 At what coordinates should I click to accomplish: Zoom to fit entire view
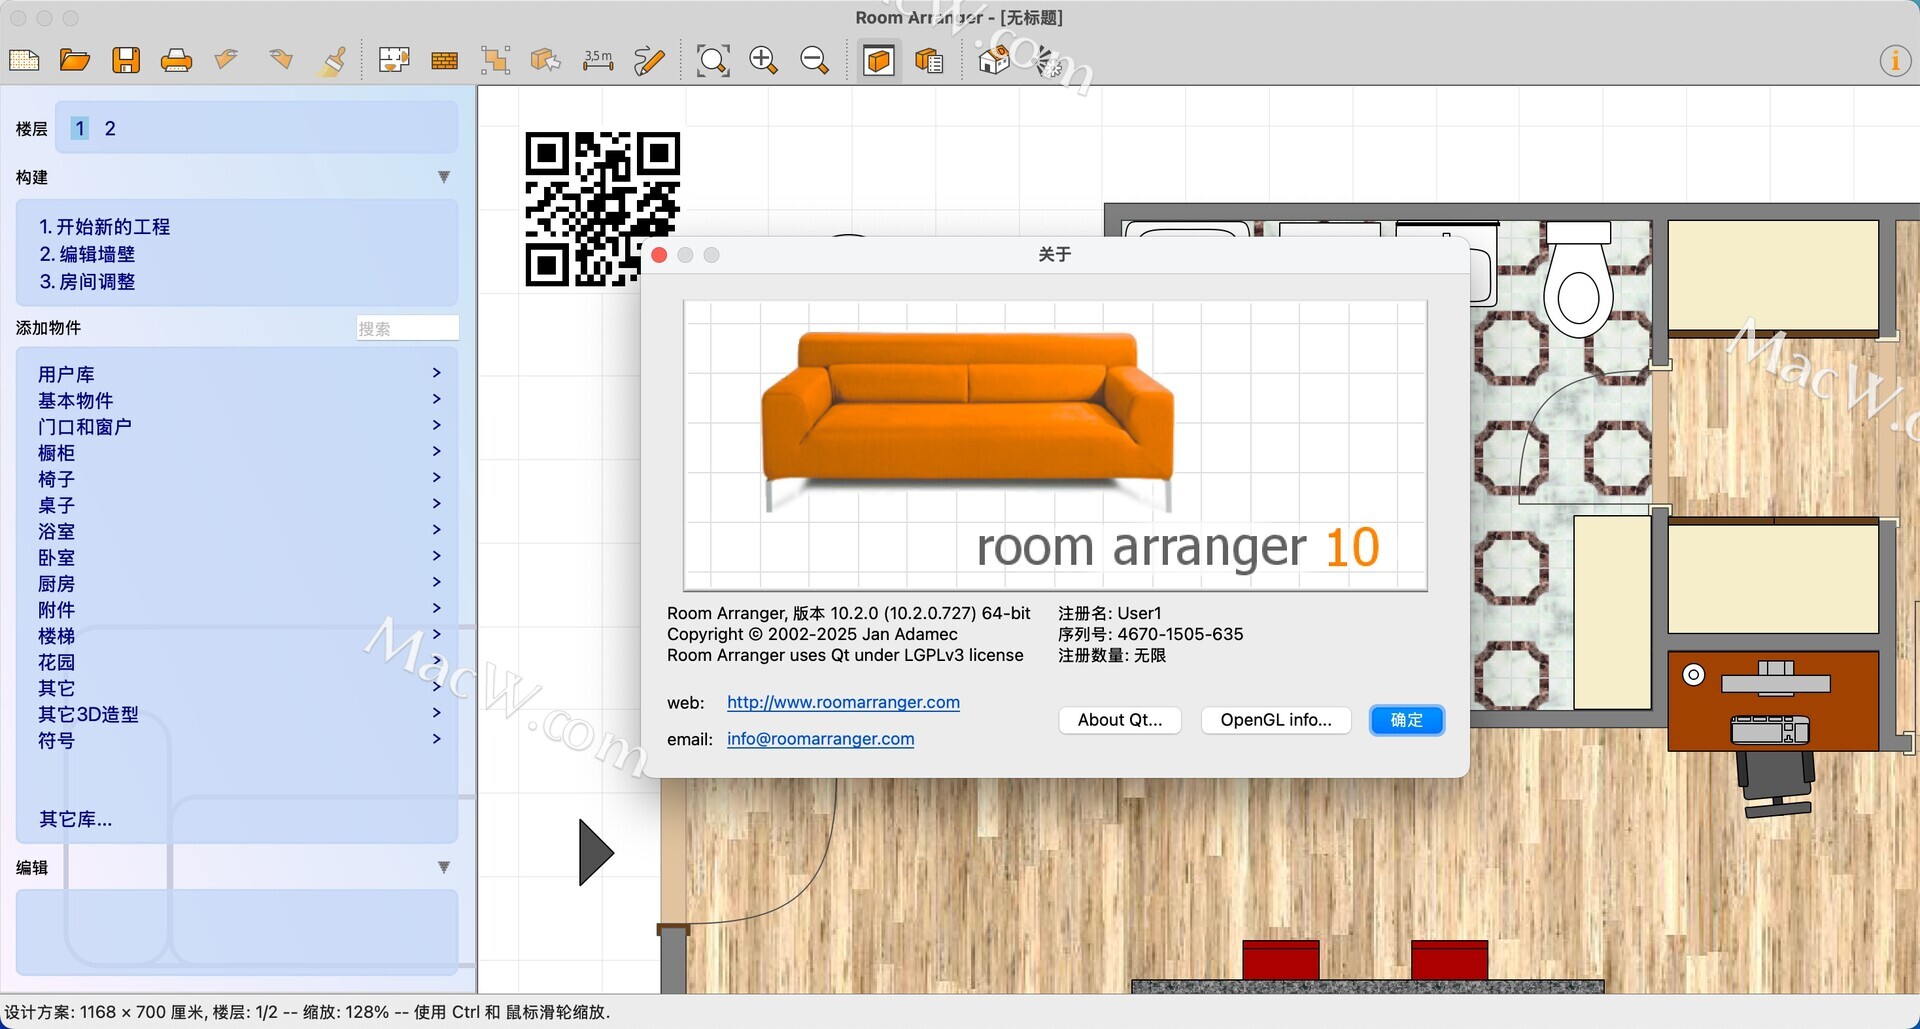(713, 60)
